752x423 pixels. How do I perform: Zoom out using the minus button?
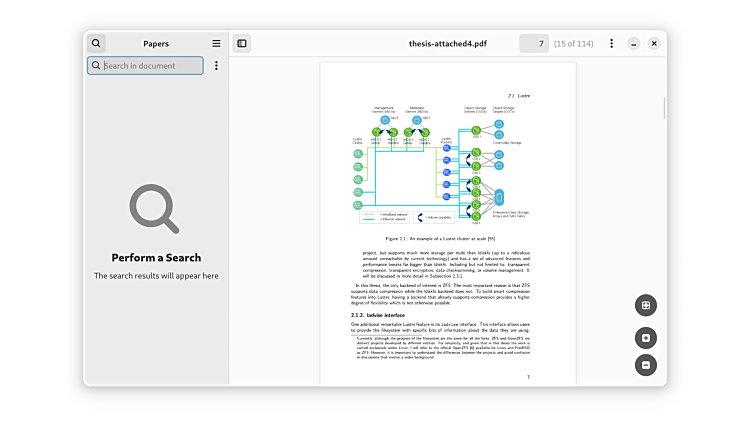[x=646, y=365]
